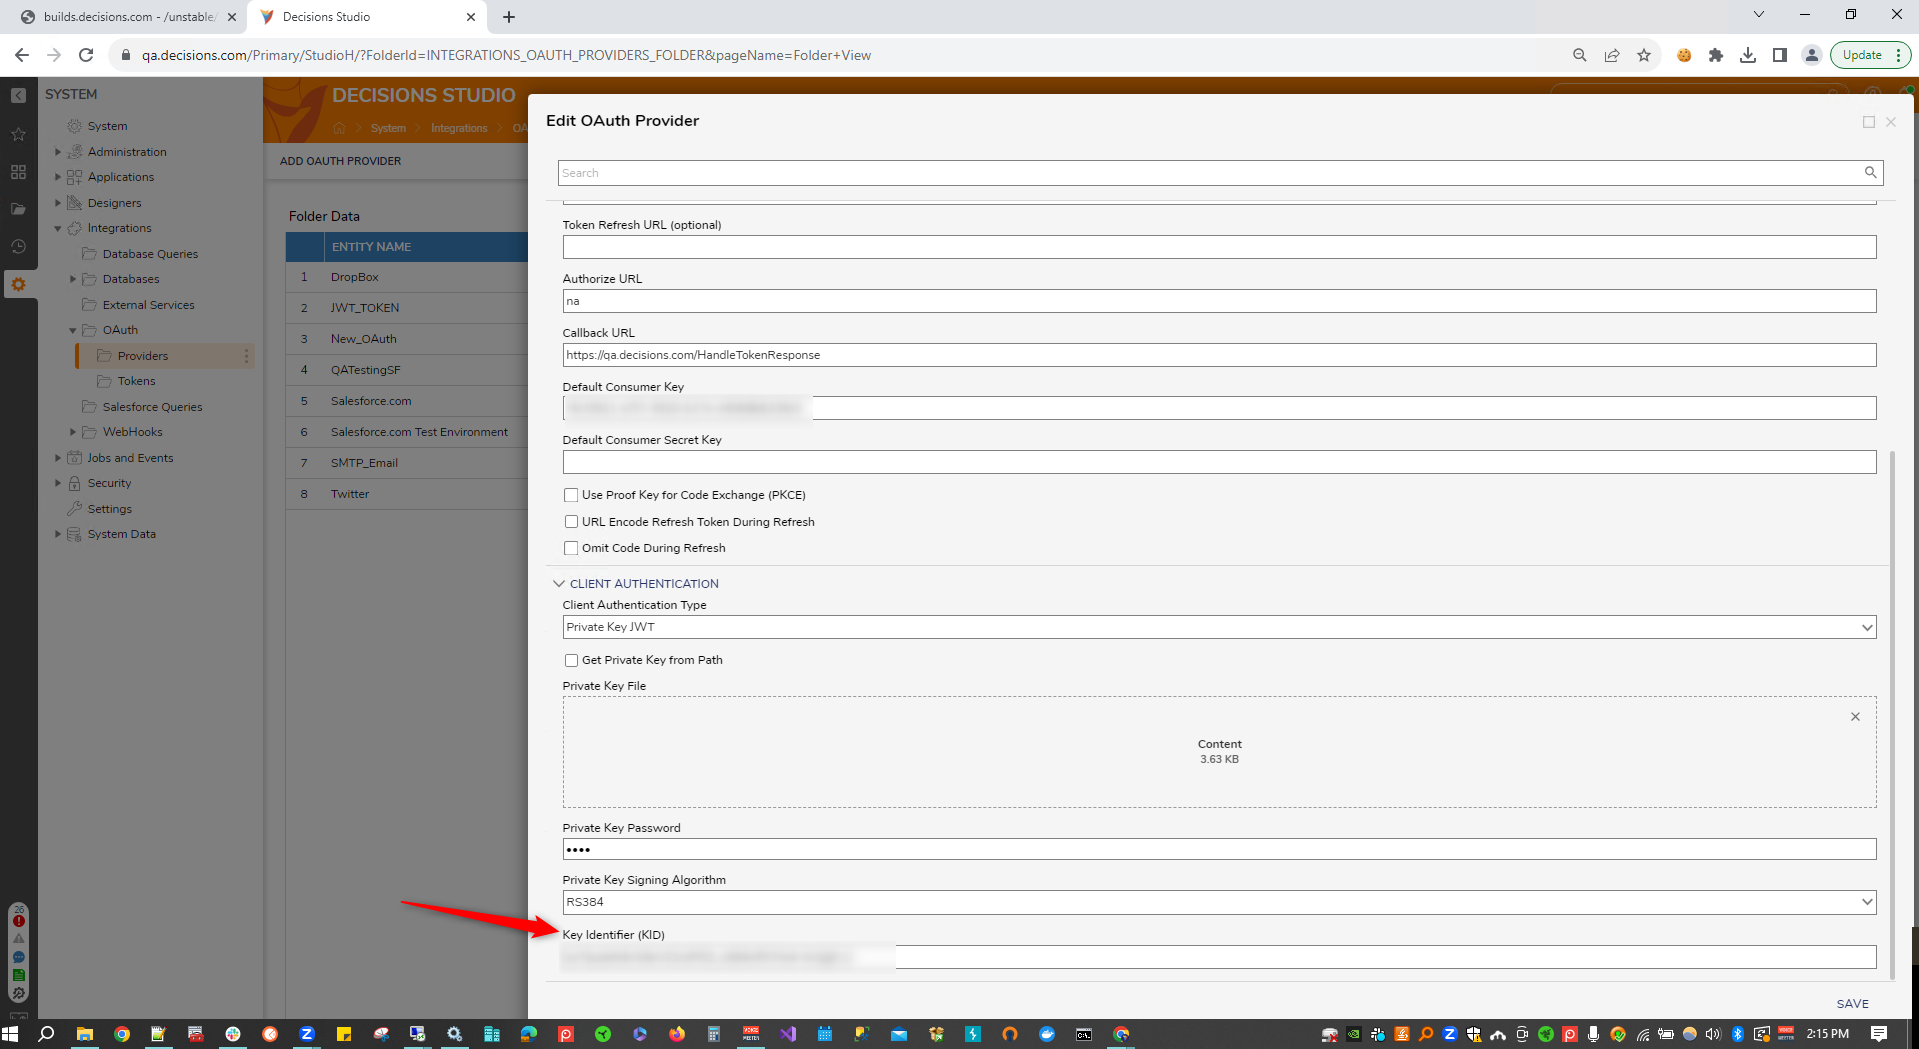Click System breadcrumb link
This screenshot has height=1049, width=1919.
388,128
